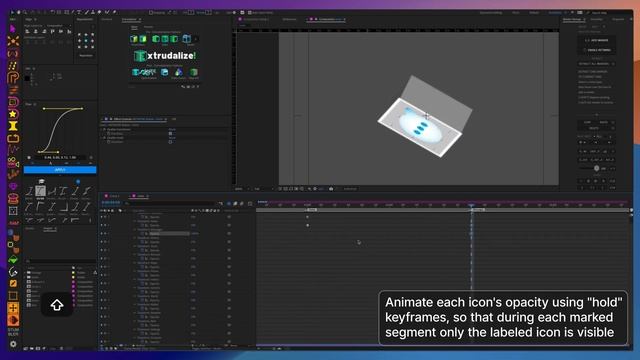Select the first timeline tab
The image size is (640, 360).
point(113,196)
